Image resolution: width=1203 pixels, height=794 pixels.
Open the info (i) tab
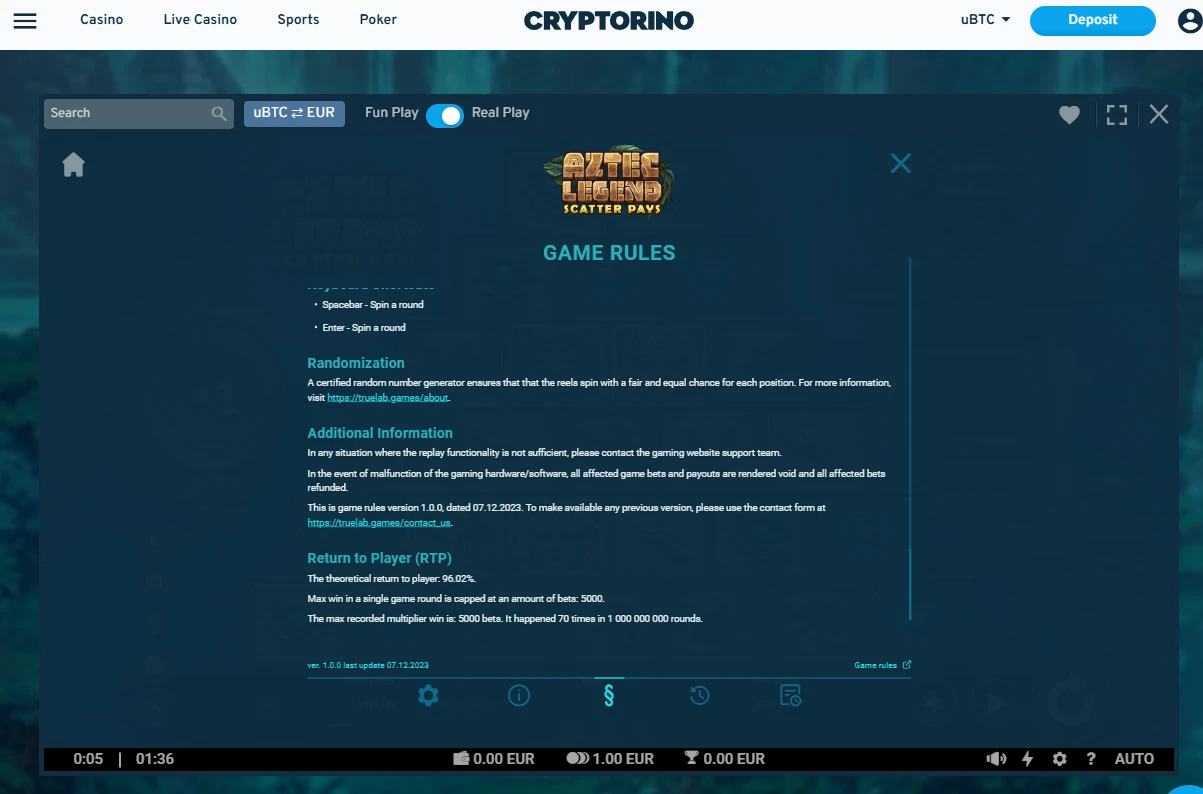519,695
